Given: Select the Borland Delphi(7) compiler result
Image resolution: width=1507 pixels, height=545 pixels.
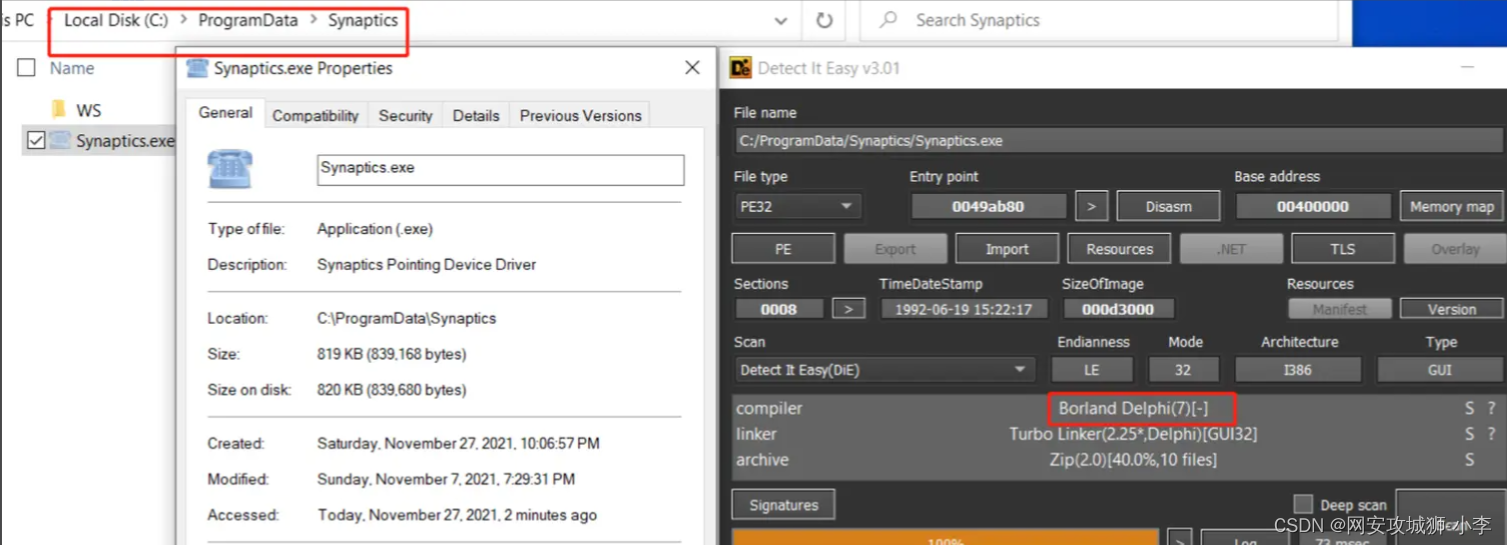Looking at the screenshot, I should pyautogui.click(x=1133, y=408).
